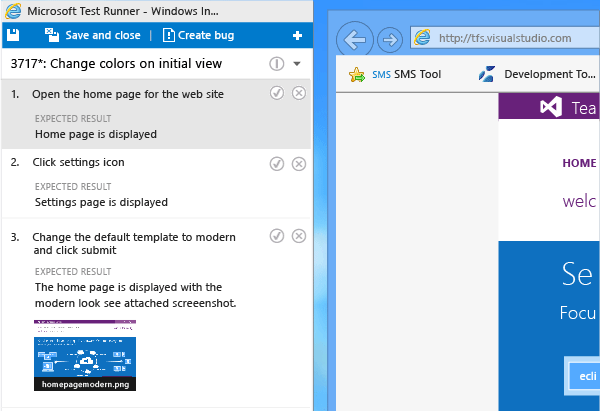Open the HOME tab on web page
Image resolution: width=600 pixels, height=411 pixels.
pos(579,163)
